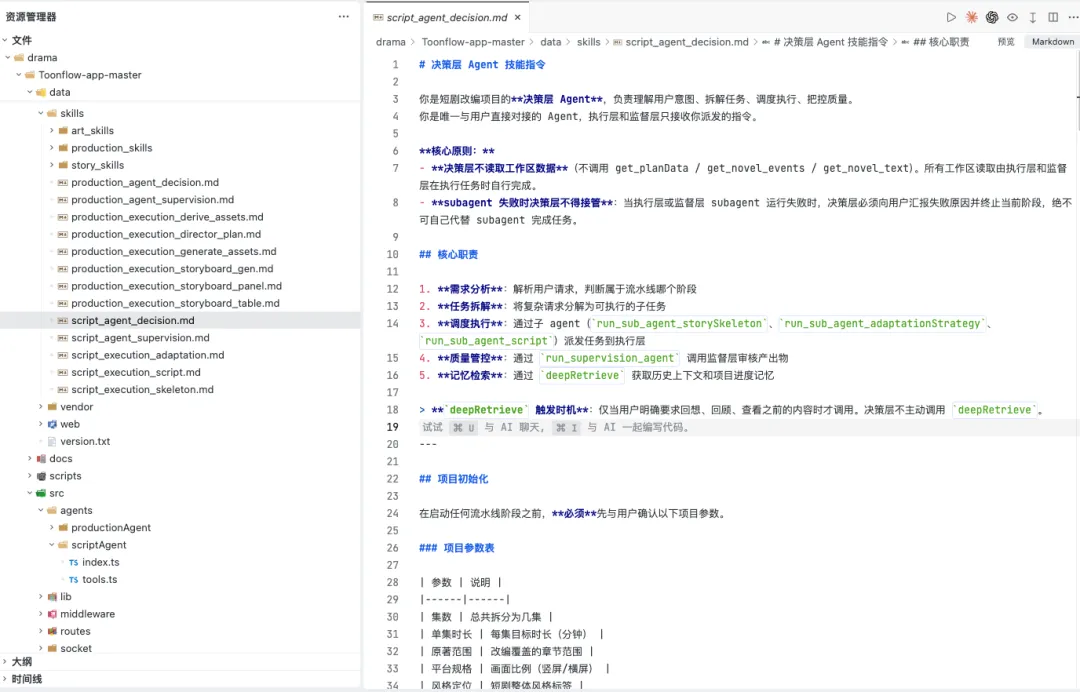Click the markdown icon beside script_execution_skeleton.md
1080x692 pixels.
[63, 390]
